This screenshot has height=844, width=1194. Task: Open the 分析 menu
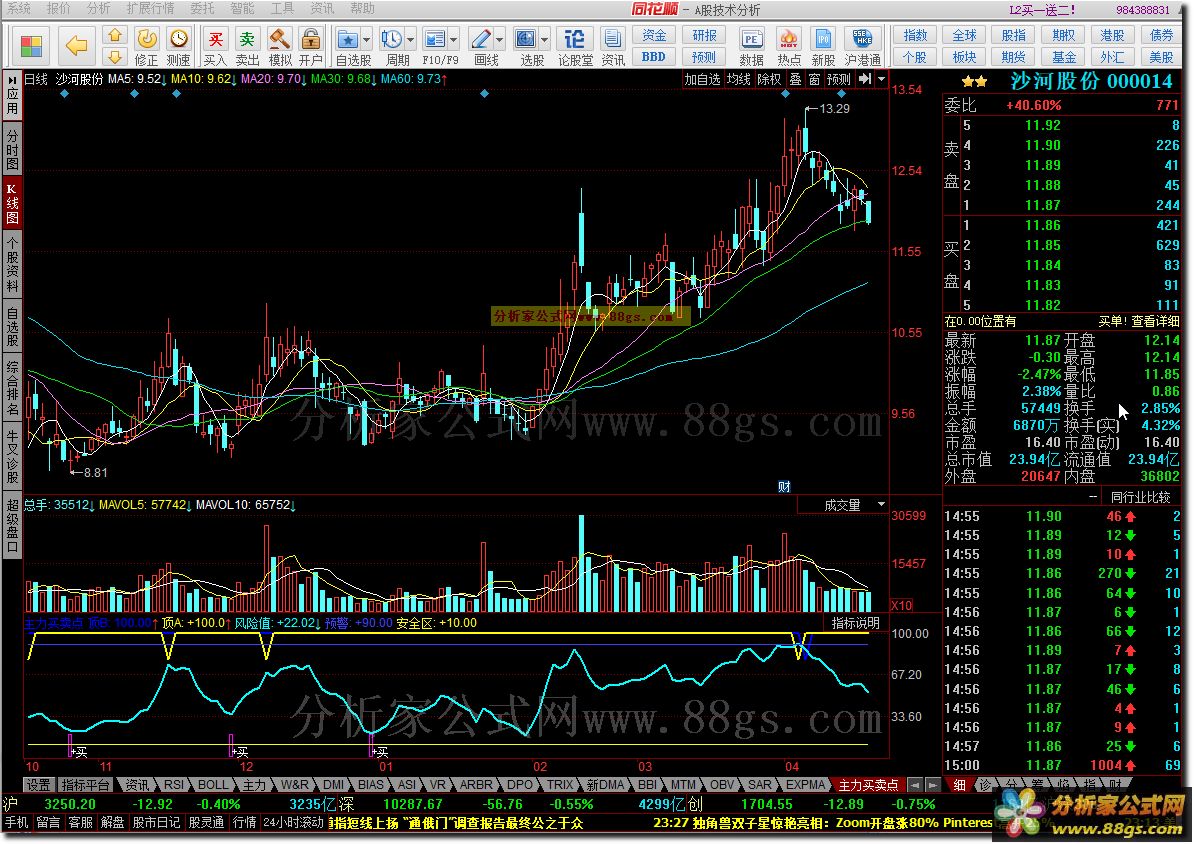coord(98,9)
